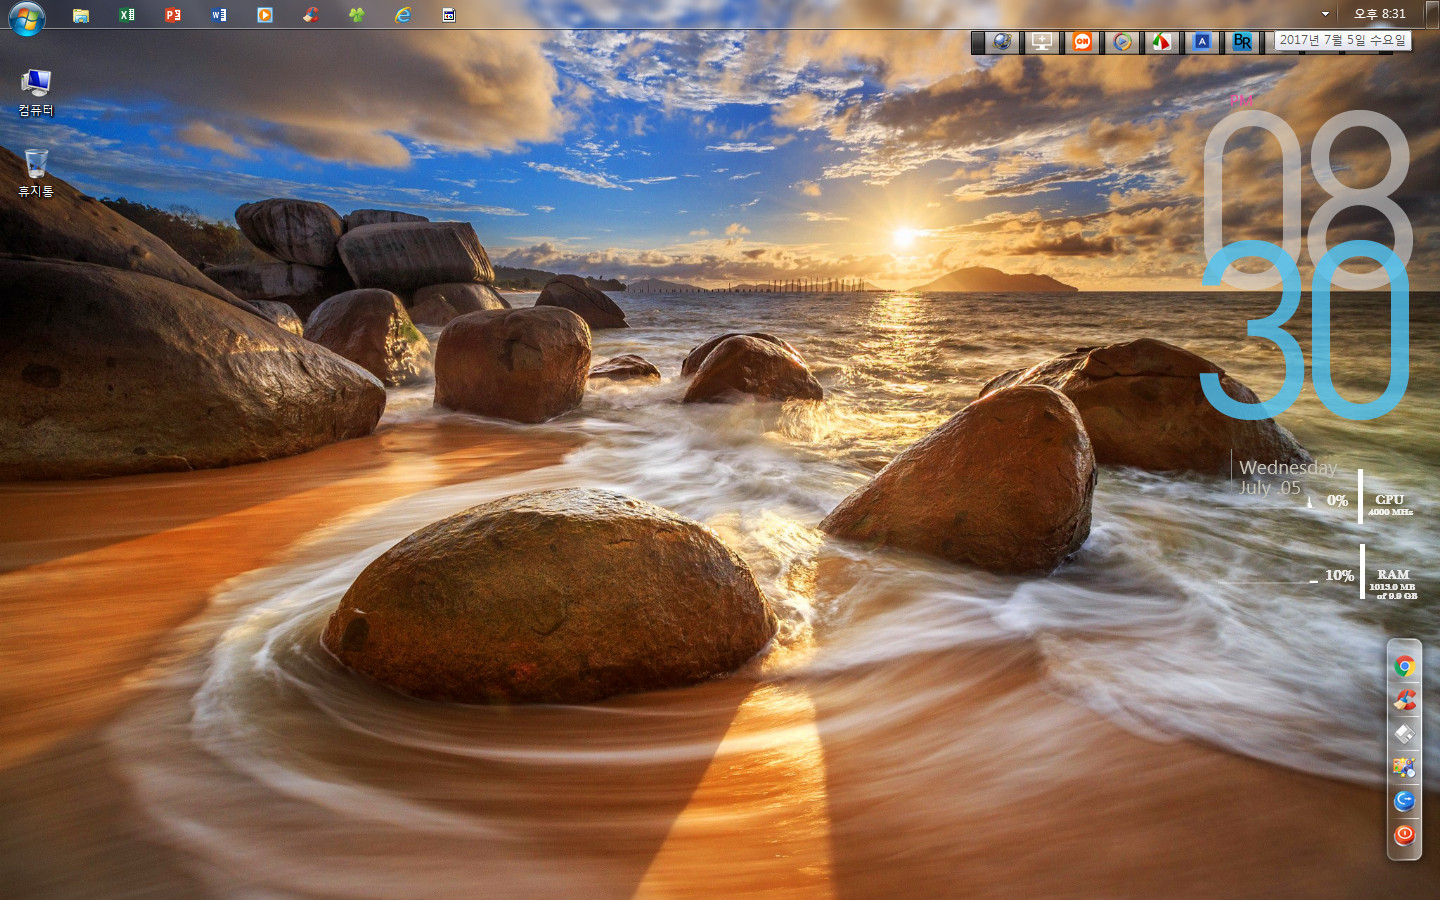This screenshot has width=1440, height=900.
Task: Open the blue BR icon in floating toolbar
Action: click(x=1242, y=42)
